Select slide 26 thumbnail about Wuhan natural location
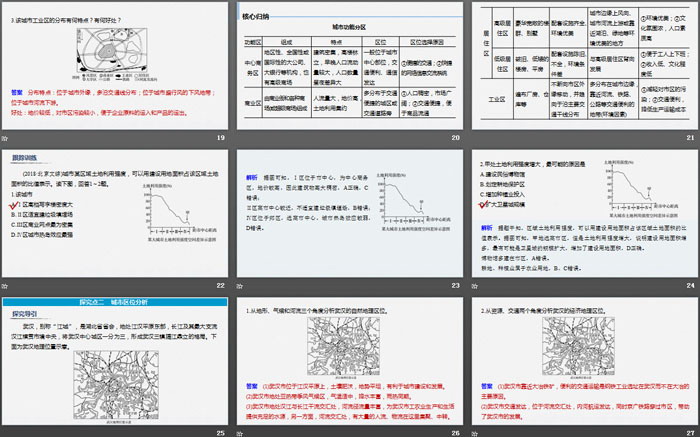The width and height of the screenshot is (700, 437). (350, 361)
